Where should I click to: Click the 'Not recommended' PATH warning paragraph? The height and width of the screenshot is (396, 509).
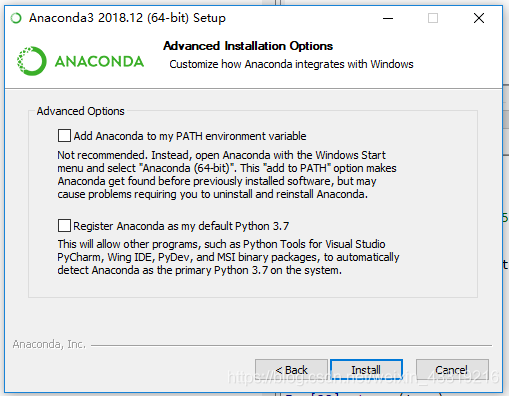227,175
